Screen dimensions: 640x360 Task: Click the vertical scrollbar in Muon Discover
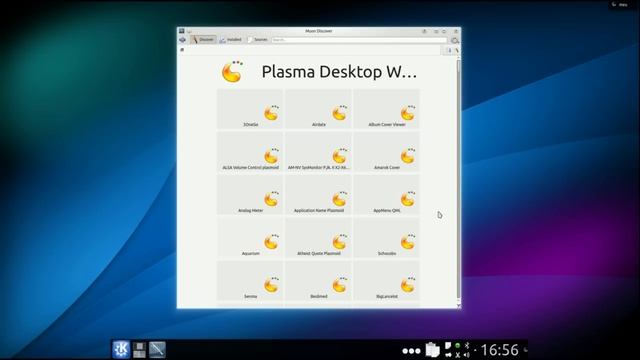click(x=458, y=180)
